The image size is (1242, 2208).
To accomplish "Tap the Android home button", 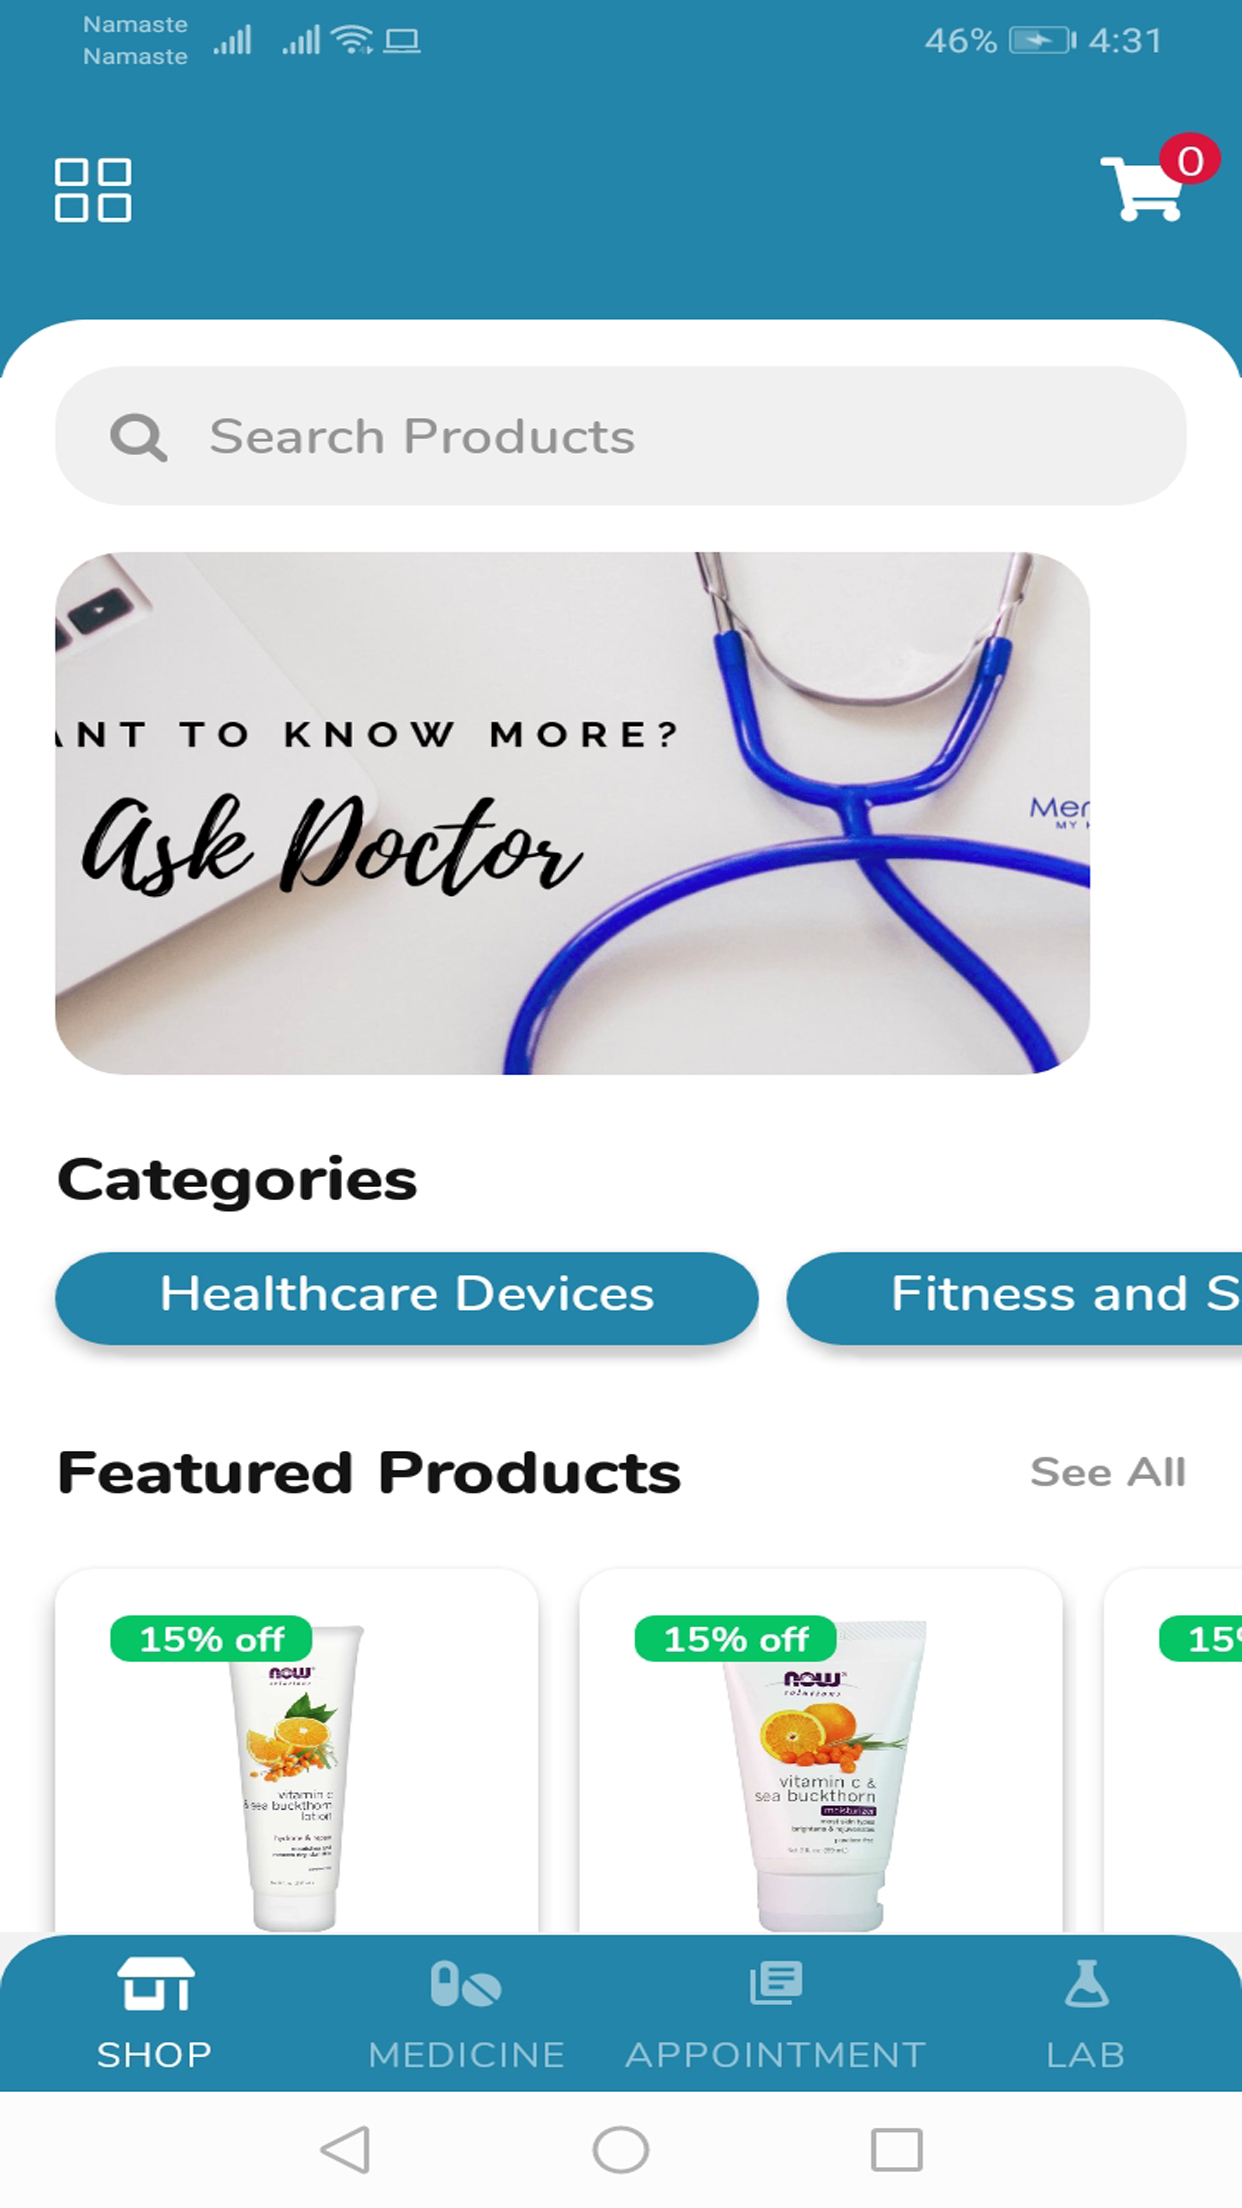I will pos(621,2149).
